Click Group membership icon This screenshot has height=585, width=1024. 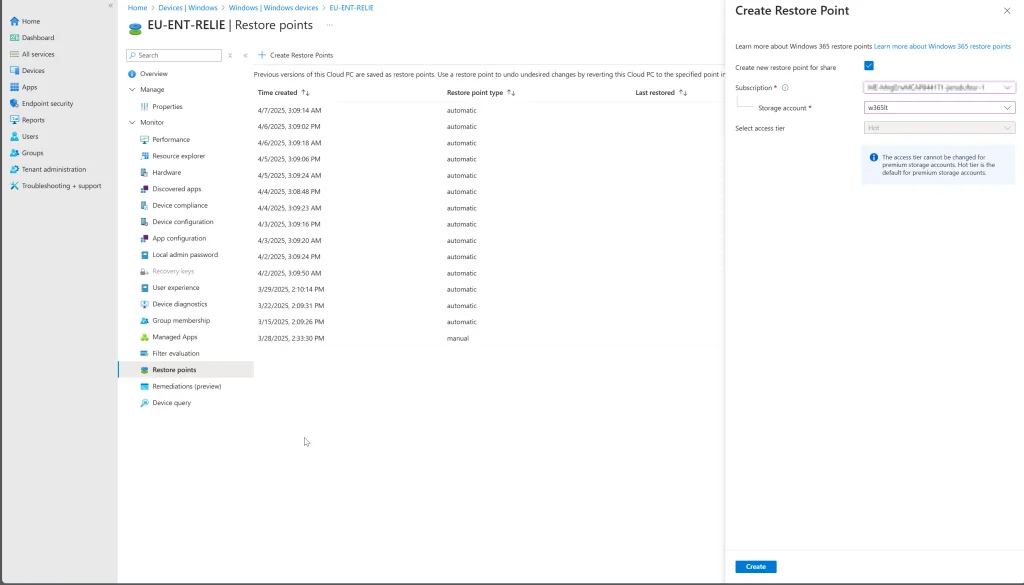[x=144, y=321]
